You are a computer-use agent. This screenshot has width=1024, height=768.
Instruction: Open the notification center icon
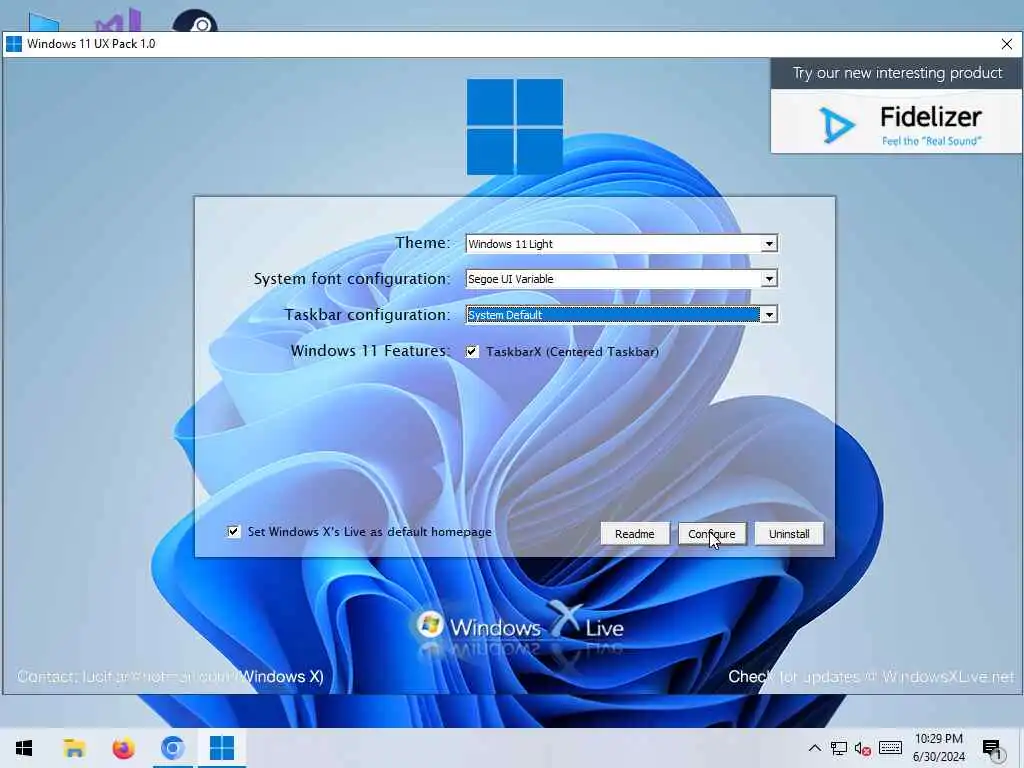tap(991, 748)
